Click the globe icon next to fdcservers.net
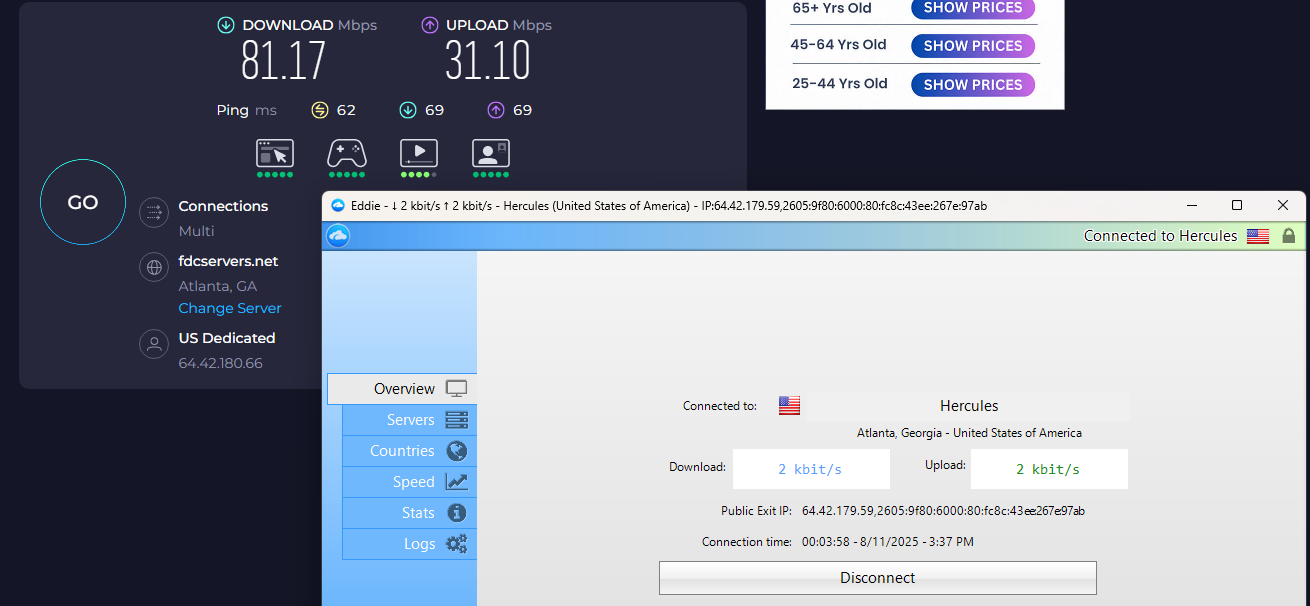 click(x=154, y=268)
